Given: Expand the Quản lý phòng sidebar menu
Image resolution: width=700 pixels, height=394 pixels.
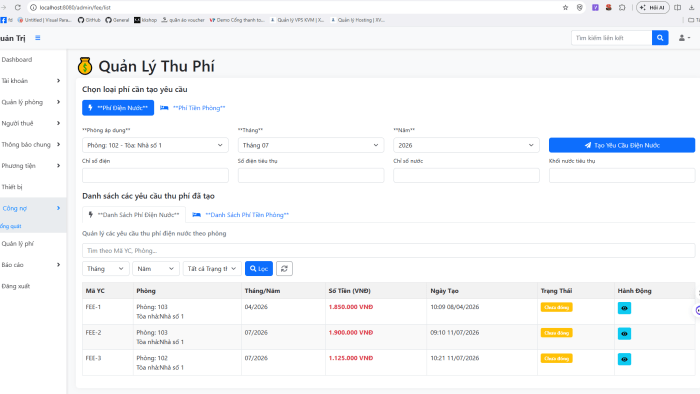Looking at the screenshot, I should tap(31, 102).
